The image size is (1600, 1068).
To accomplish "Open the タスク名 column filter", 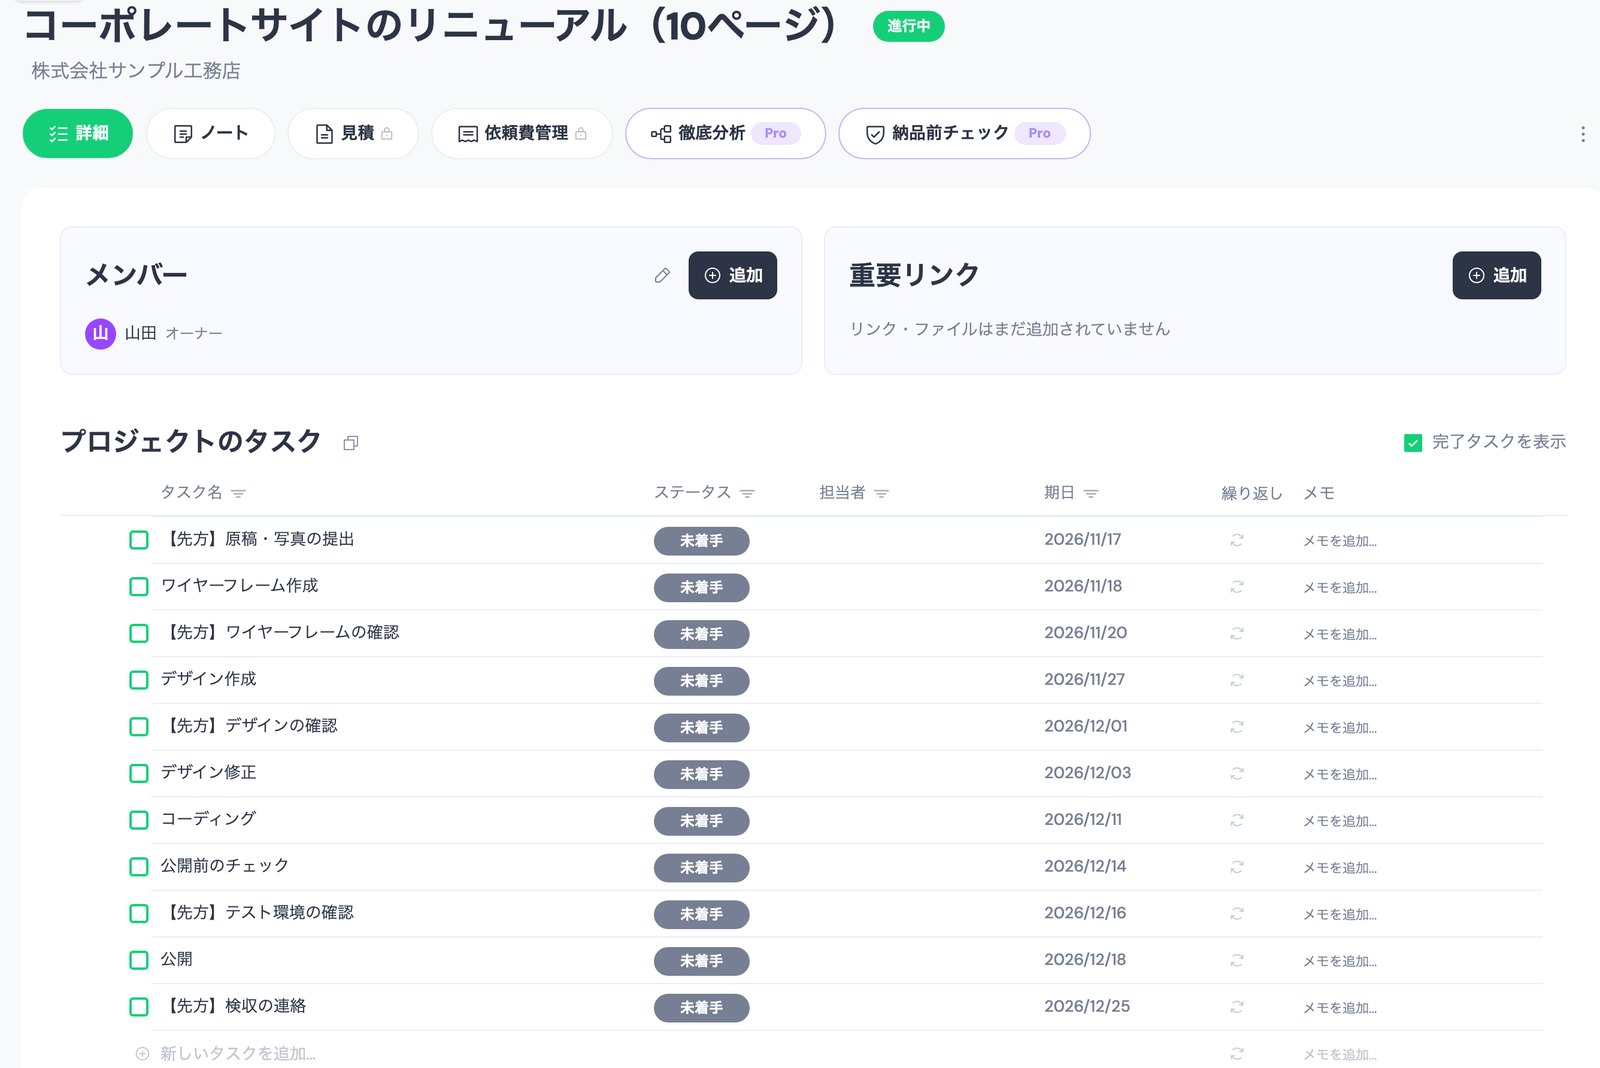I will click(x=238, y=494).
